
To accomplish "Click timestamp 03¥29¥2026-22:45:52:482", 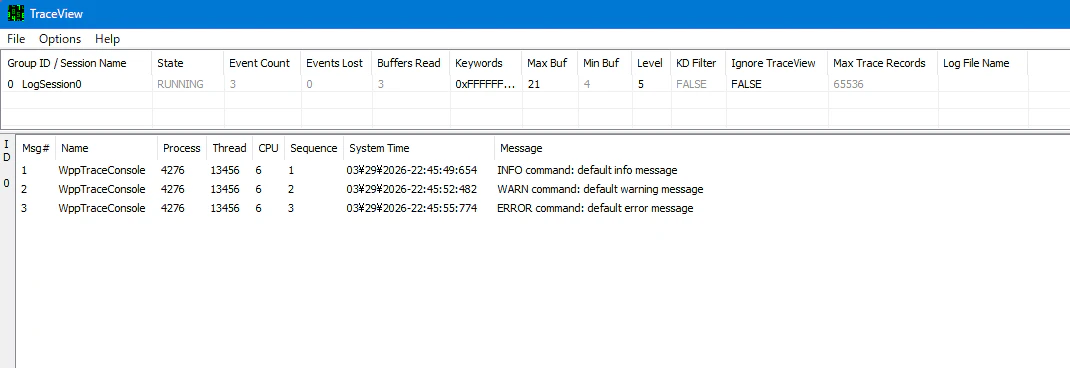I will [x=411, y=189].
